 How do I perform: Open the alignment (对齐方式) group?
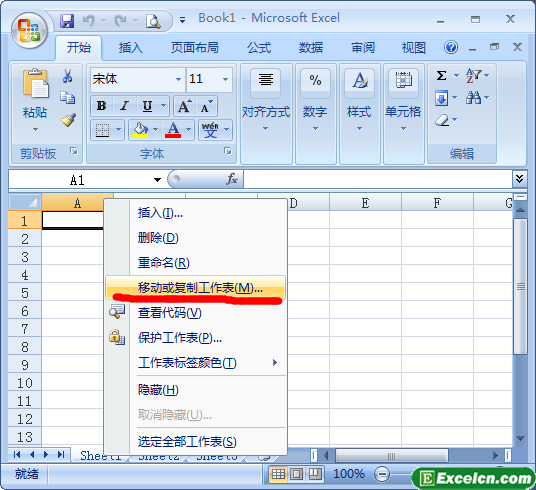[x=266, y=113]
